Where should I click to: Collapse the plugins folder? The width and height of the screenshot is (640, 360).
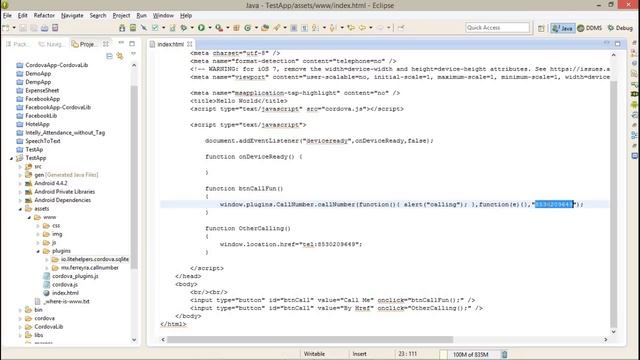38,251
